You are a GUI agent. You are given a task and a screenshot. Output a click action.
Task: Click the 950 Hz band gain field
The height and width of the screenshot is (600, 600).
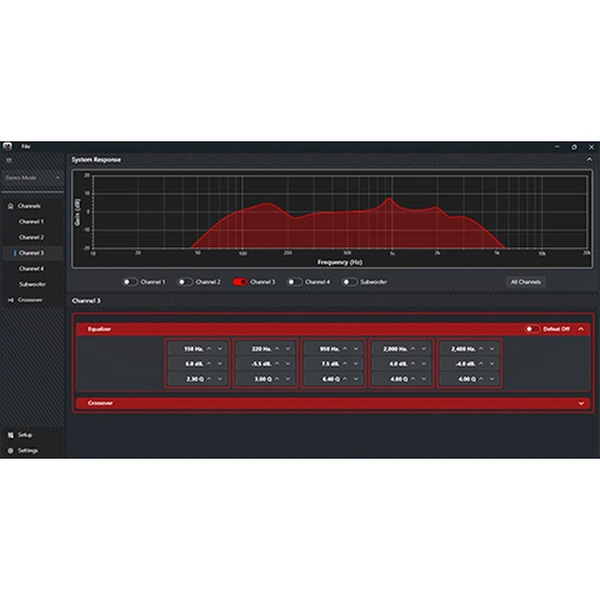point(327,363)
